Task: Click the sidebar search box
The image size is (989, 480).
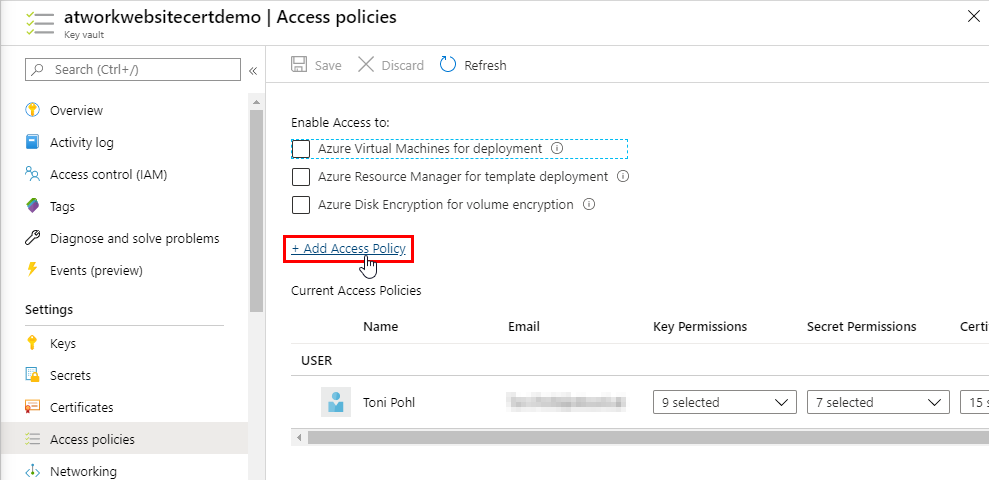Action: (x=133, y=70)
